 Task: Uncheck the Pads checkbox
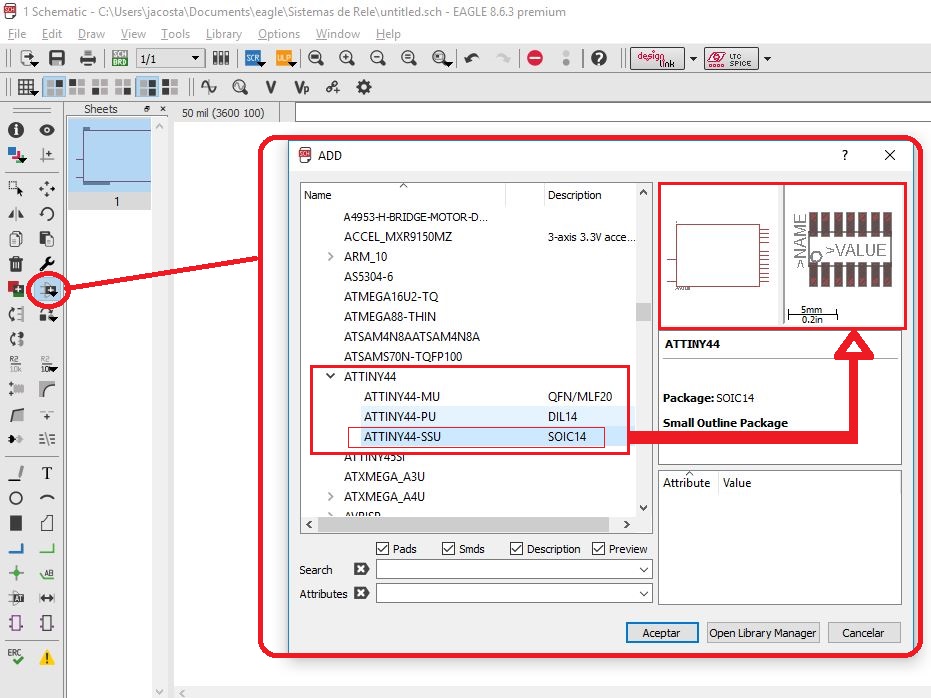383,548
